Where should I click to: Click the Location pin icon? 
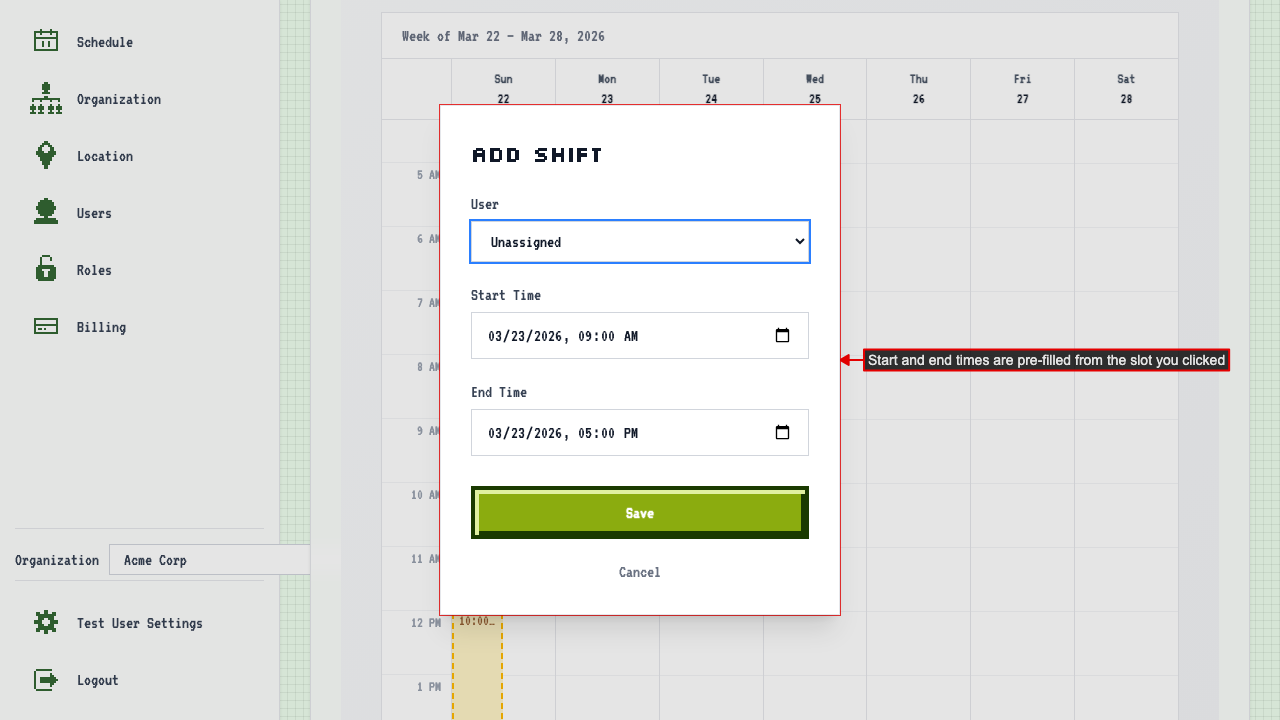click(x=46, y=155)
